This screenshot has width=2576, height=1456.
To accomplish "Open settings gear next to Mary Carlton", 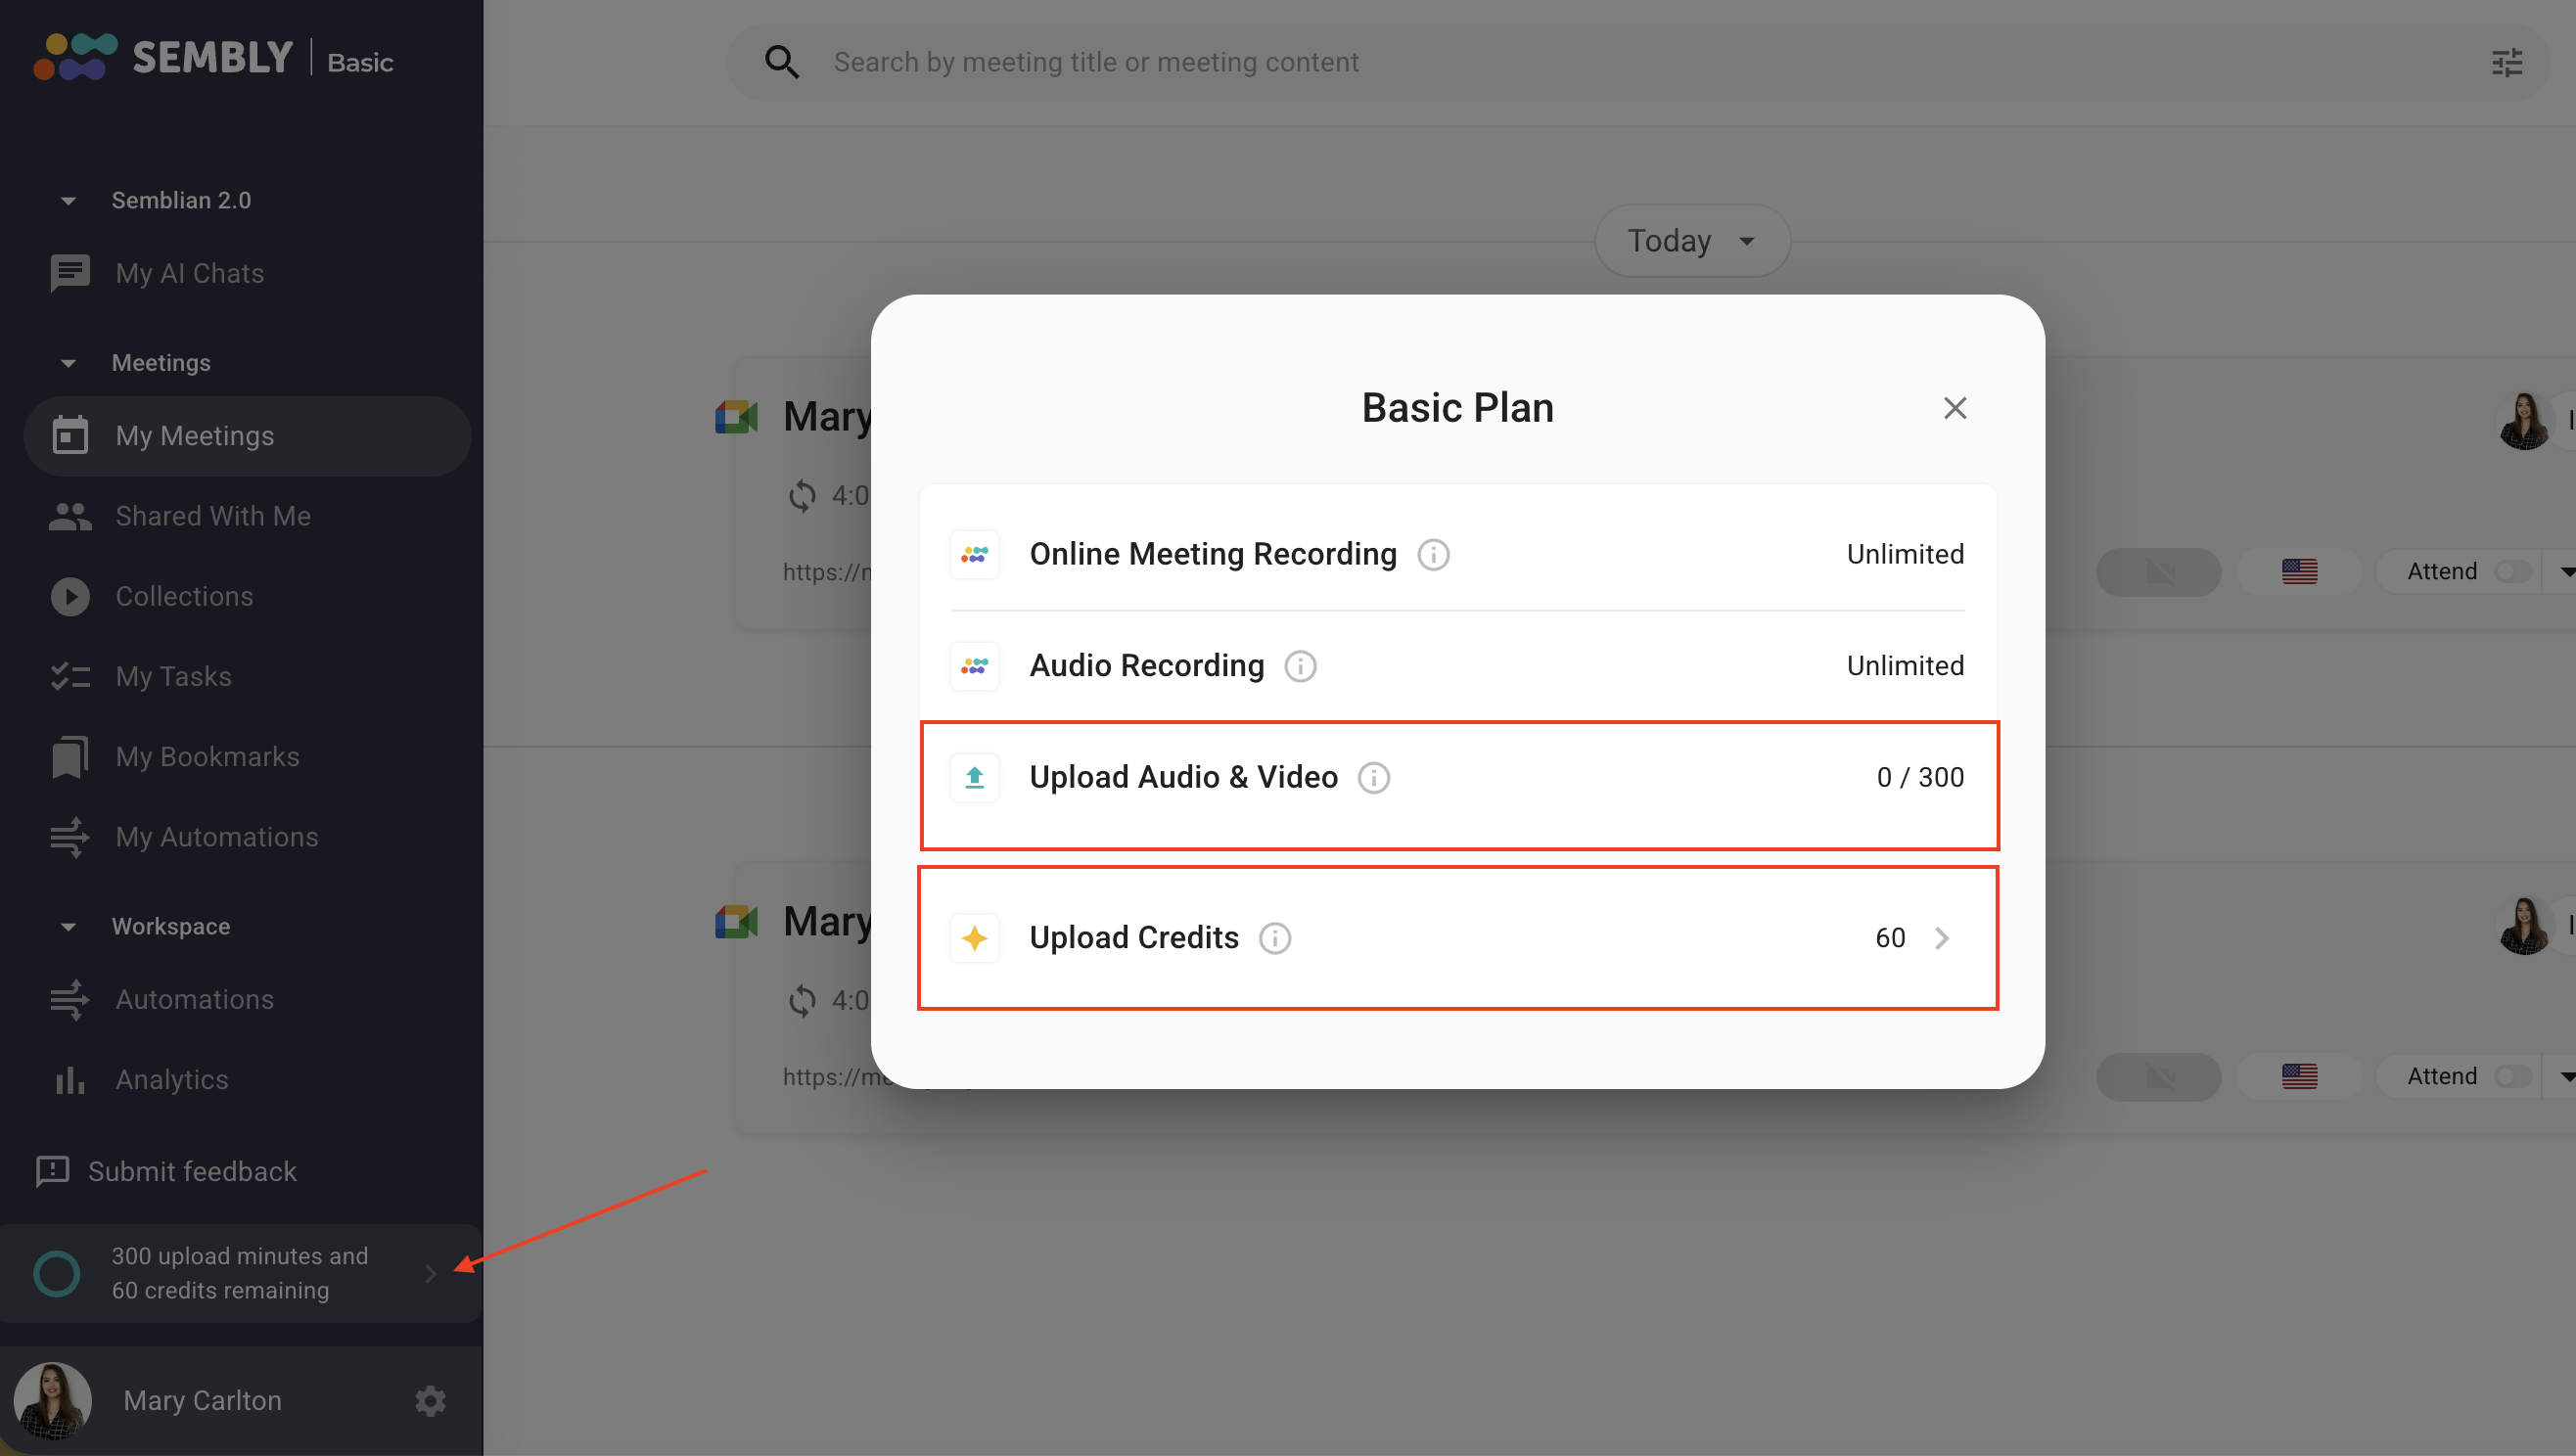I will [430, 1400].
